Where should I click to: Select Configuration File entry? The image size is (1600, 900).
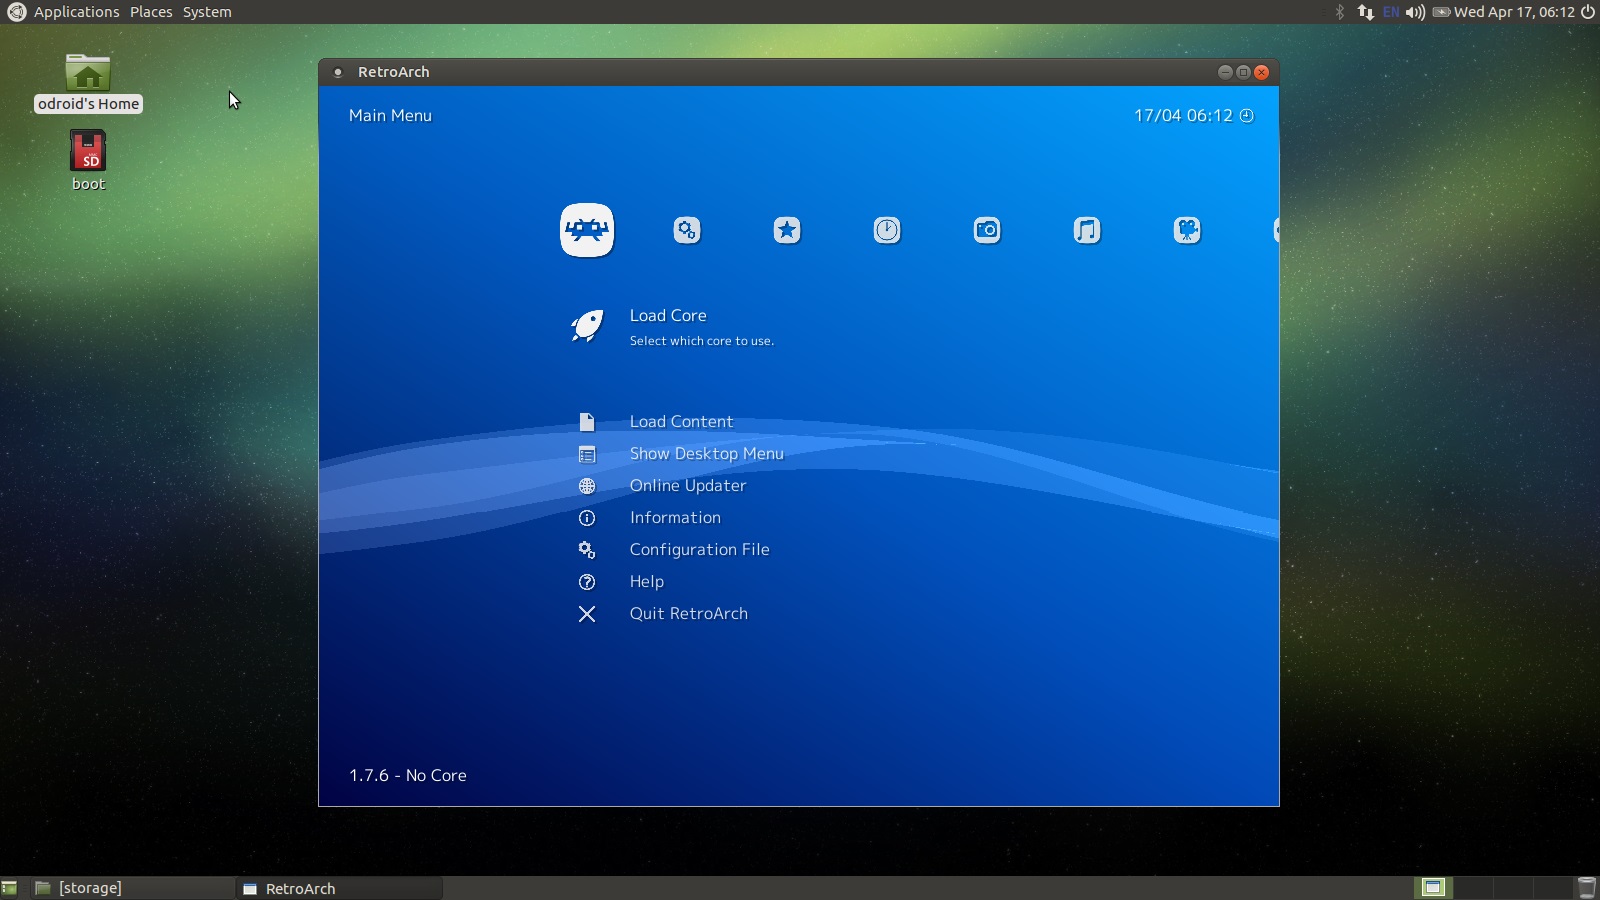[x=699, y=550]
